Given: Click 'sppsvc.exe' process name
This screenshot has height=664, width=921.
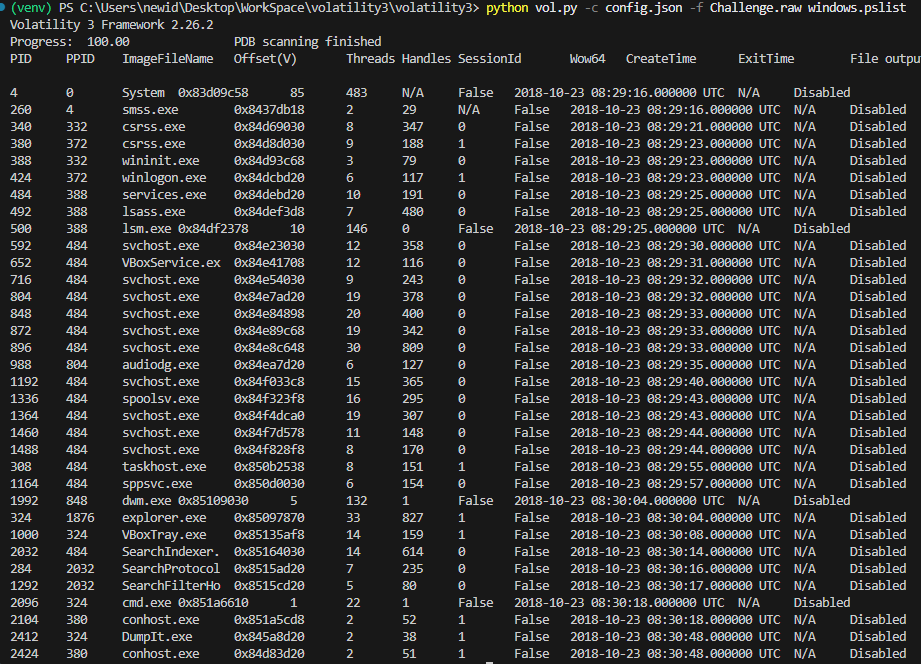Looking at the screenshot, I should pos(157,484).
